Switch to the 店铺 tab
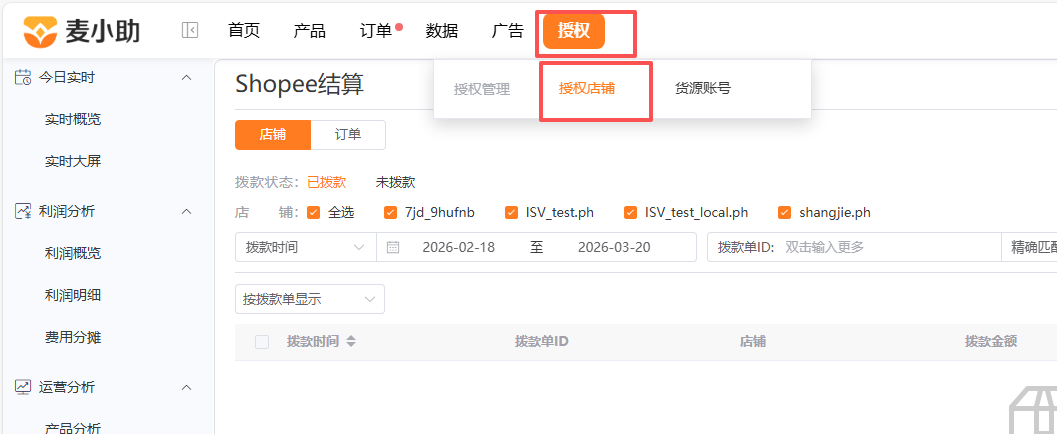The height and width of the screenshot is (434, 1057). tap(273, 135)
